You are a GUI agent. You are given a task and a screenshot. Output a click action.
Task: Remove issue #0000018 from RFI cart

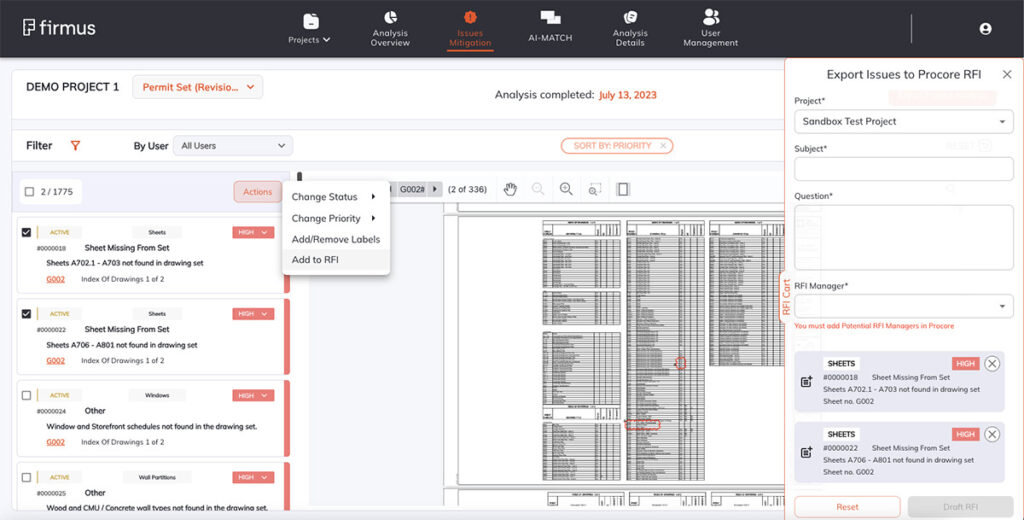click(x=992, y=363)
